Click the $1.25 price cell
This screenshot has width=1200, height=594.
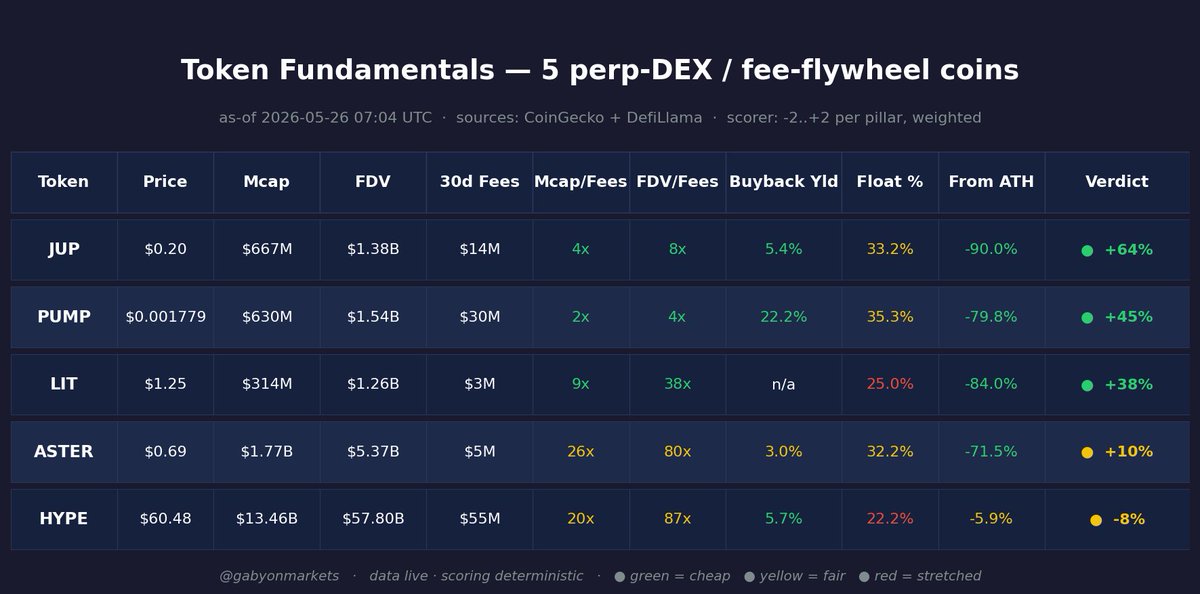165,385
